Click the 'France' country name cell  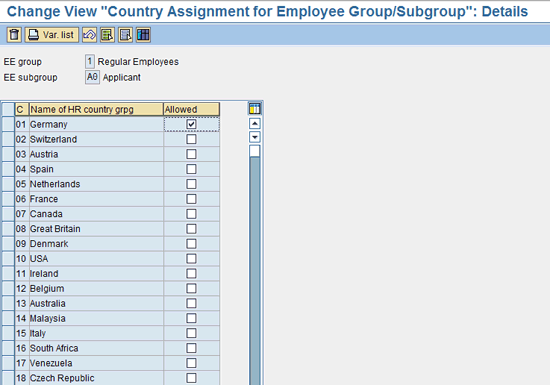click(x=96, y=199)
